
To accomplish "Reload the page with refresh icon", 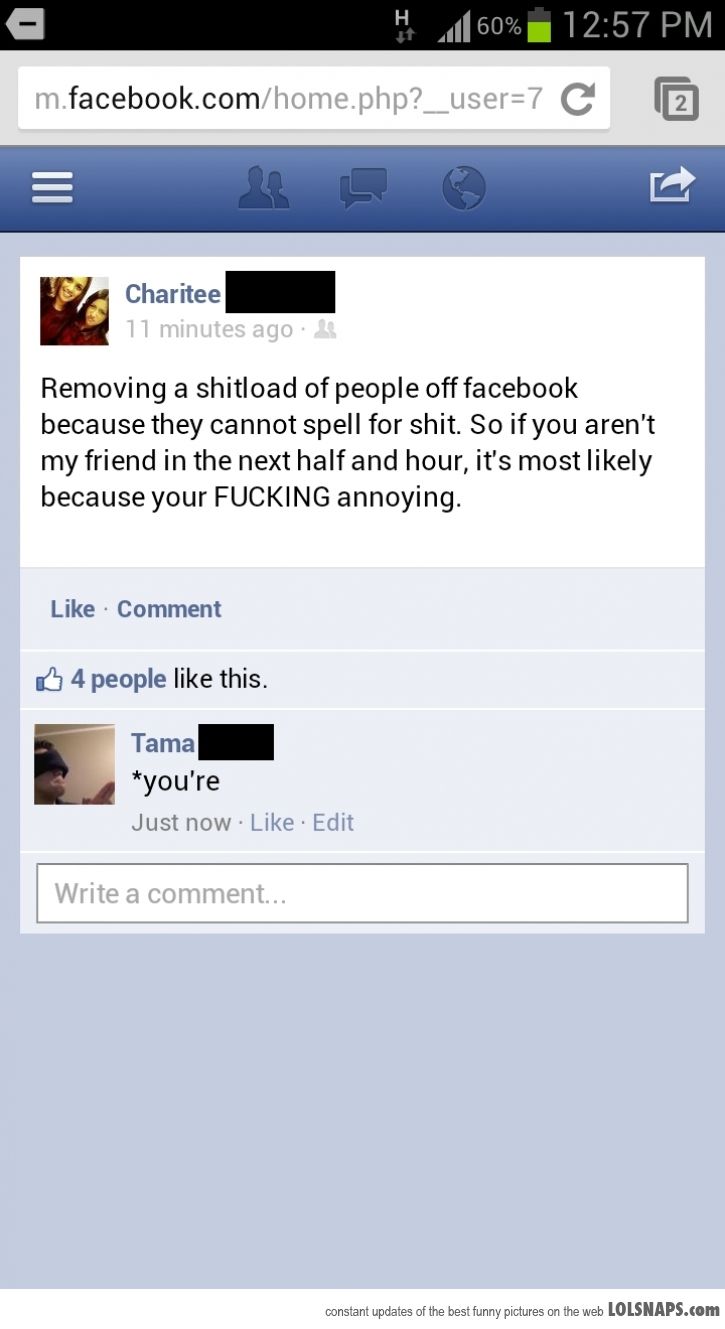I will [x=577, y=98].
